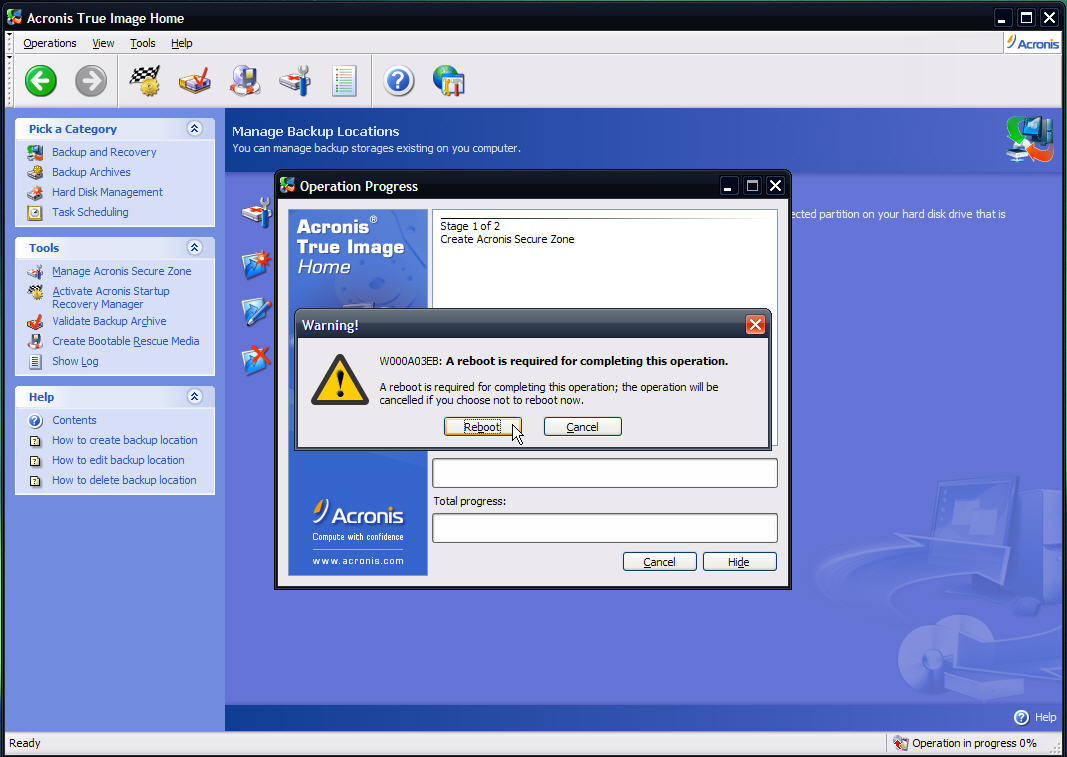Click the status bar operation progress icon
1067x757 pixels.
900,743
